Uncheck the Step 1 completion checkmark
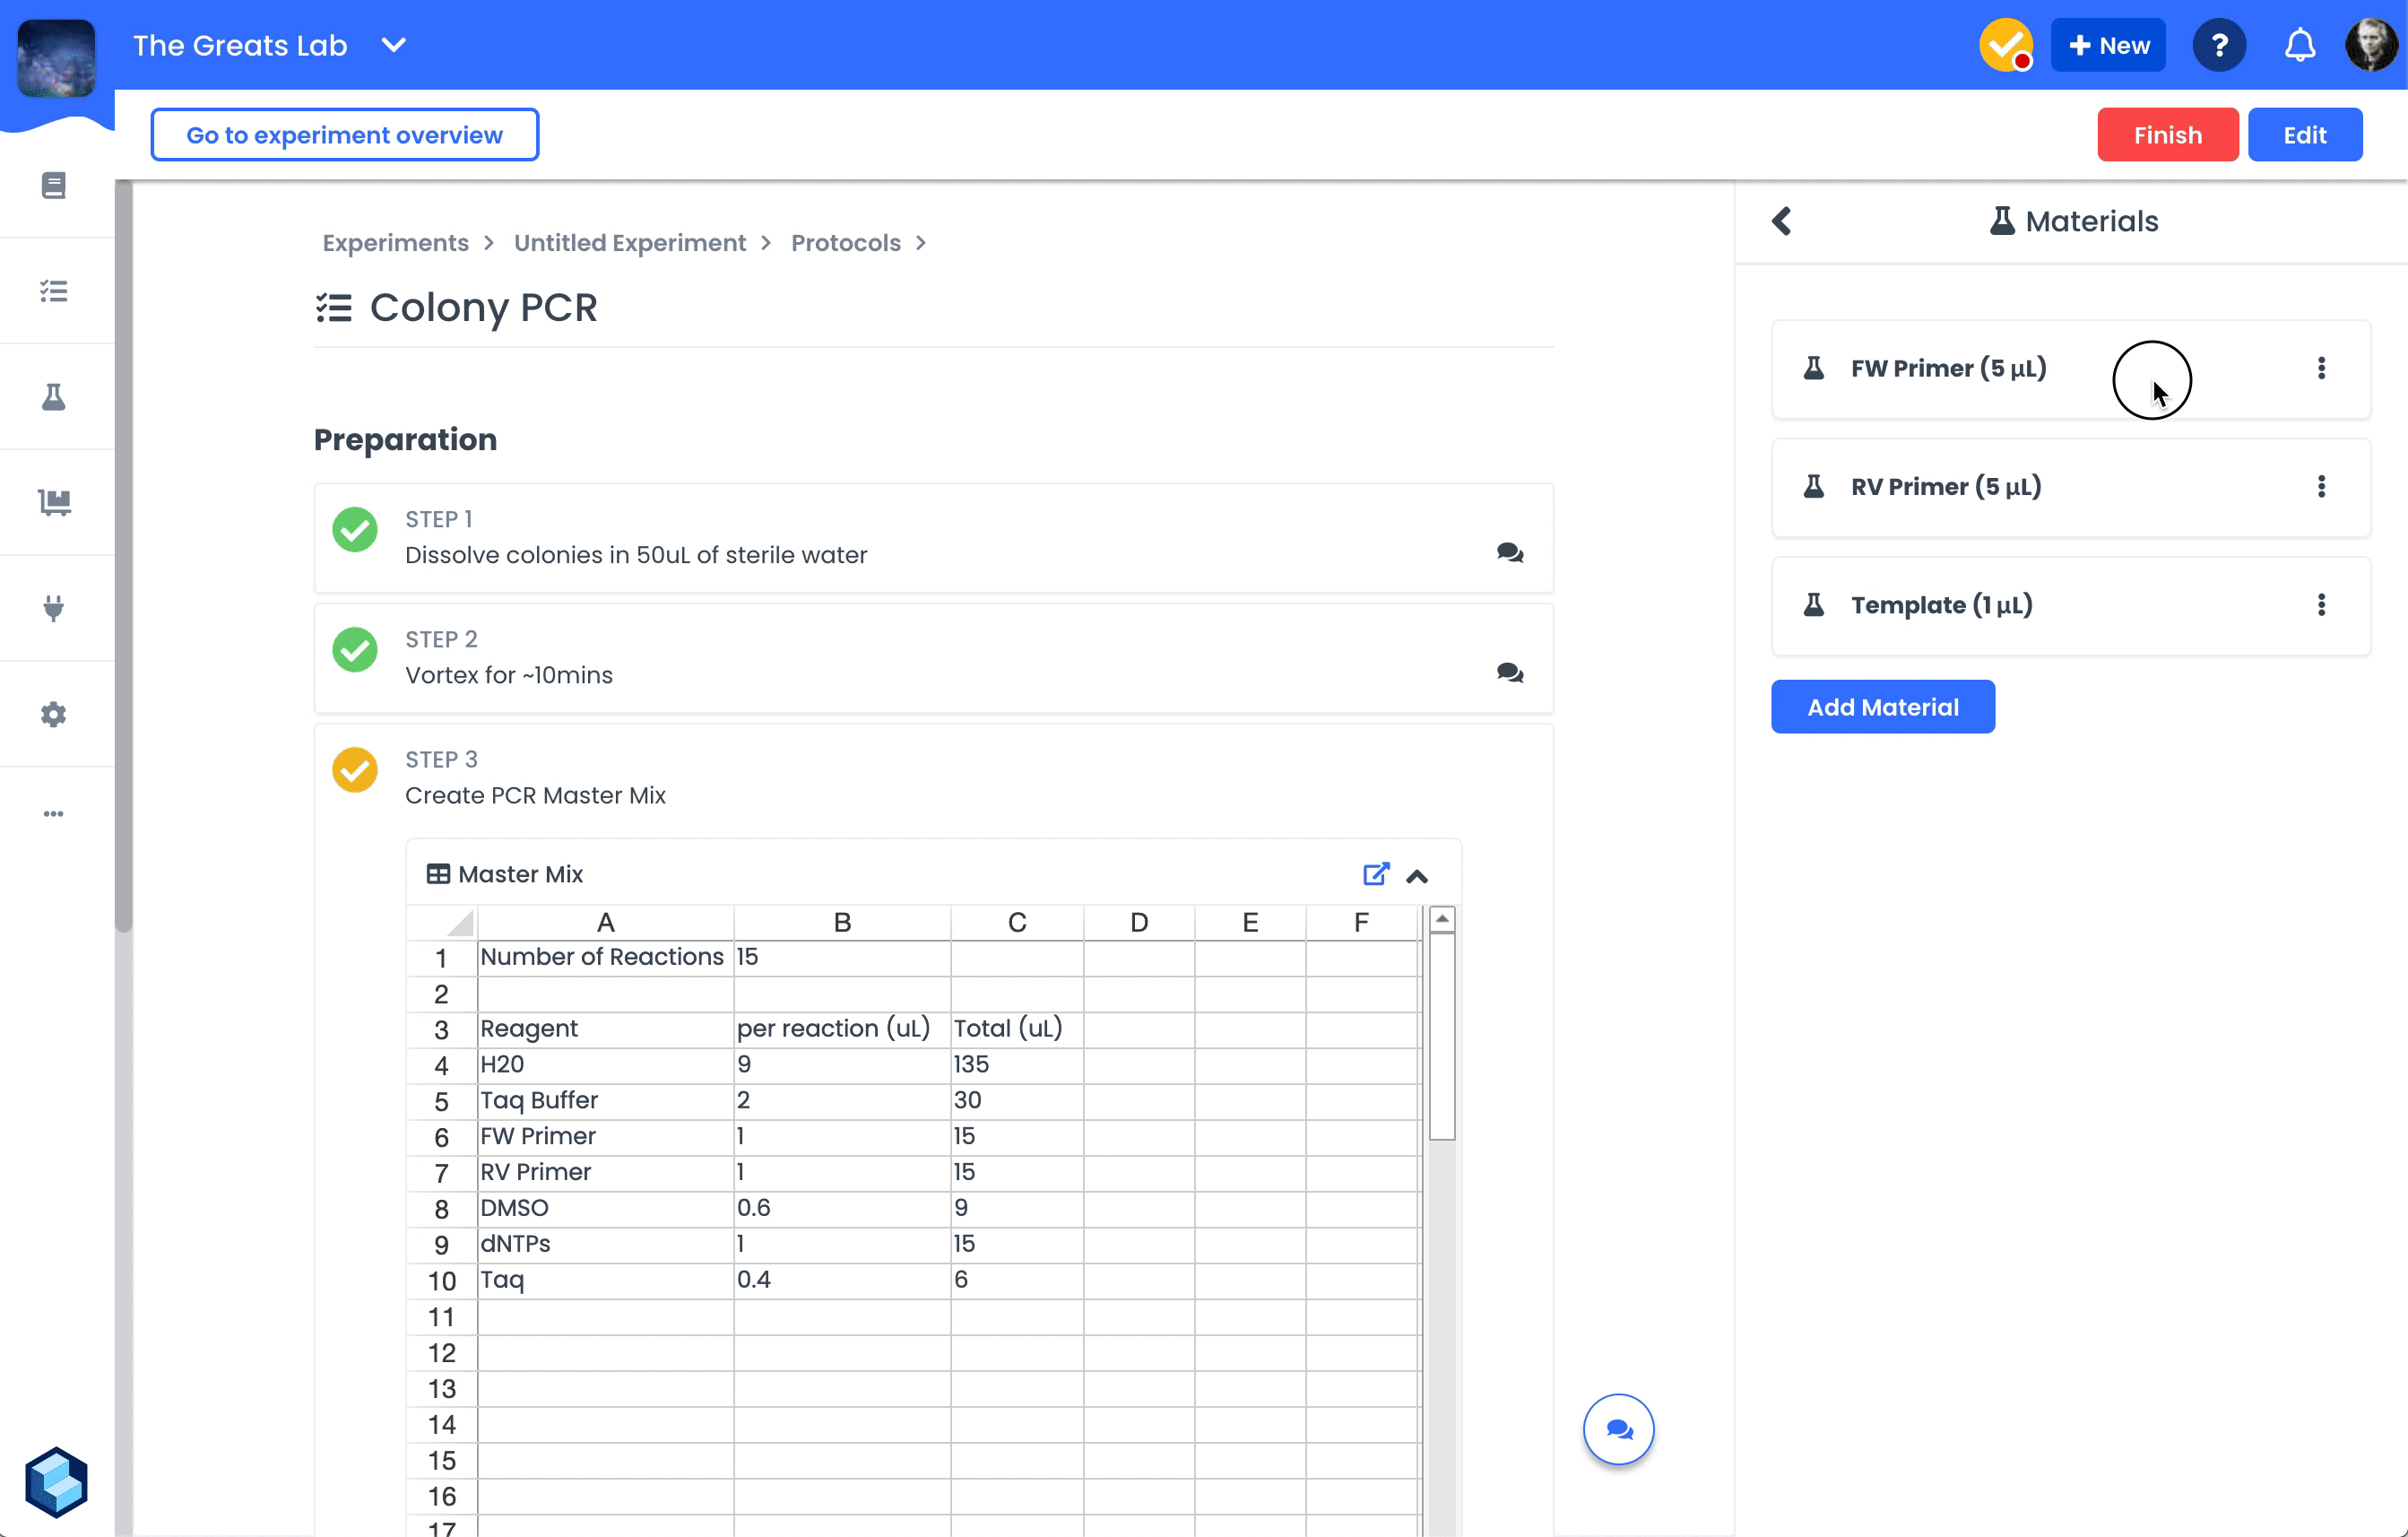Image resolution: width=2408 pixels, height=1537 pixels. 355,530
